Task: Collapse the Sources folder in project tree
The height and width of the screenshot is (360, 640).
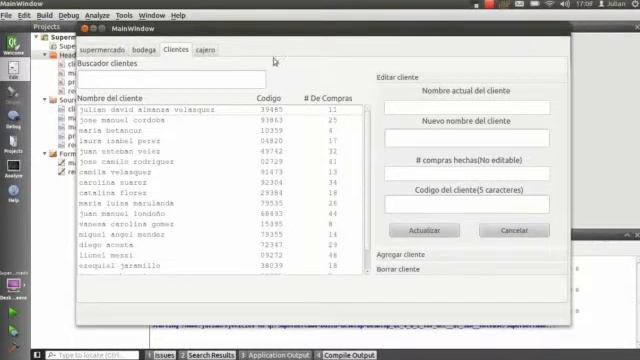Action: (44, 100)
